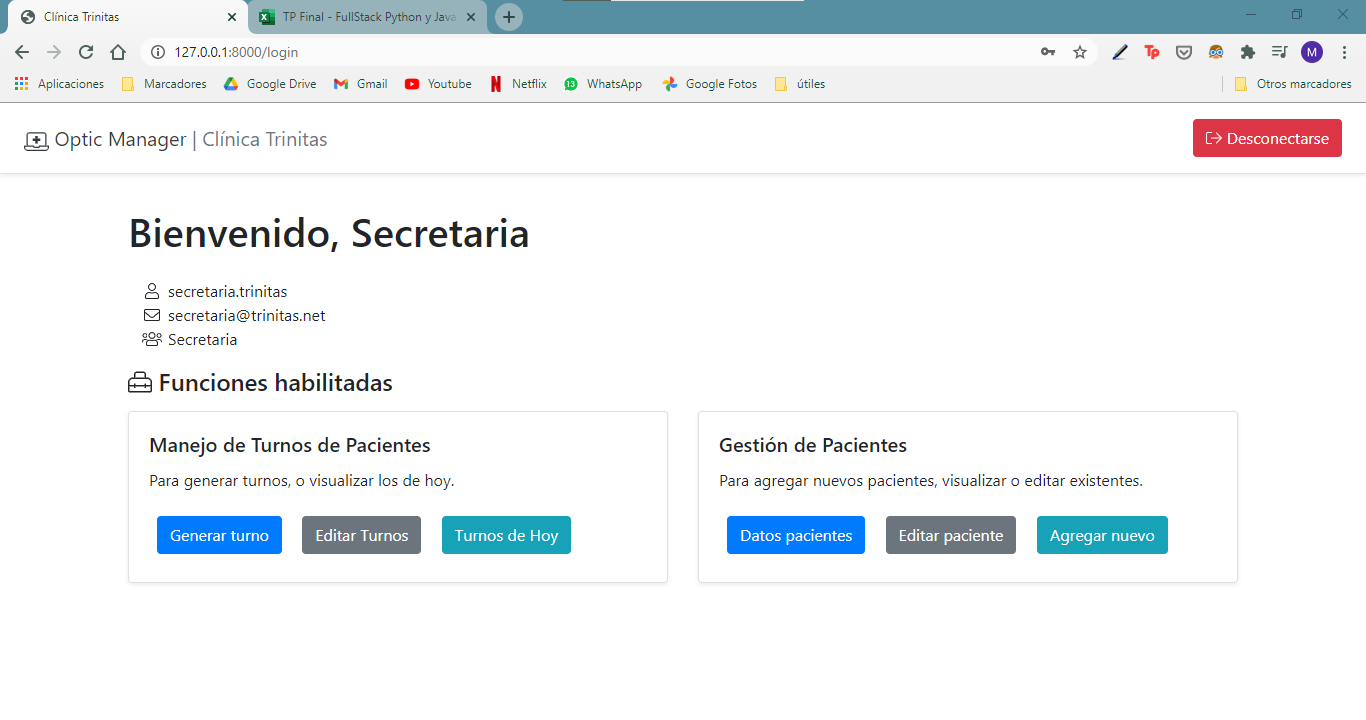Click the Chrome profile avatar M
Screen dimensions: 1366x720
click(x=1312, y=52)
